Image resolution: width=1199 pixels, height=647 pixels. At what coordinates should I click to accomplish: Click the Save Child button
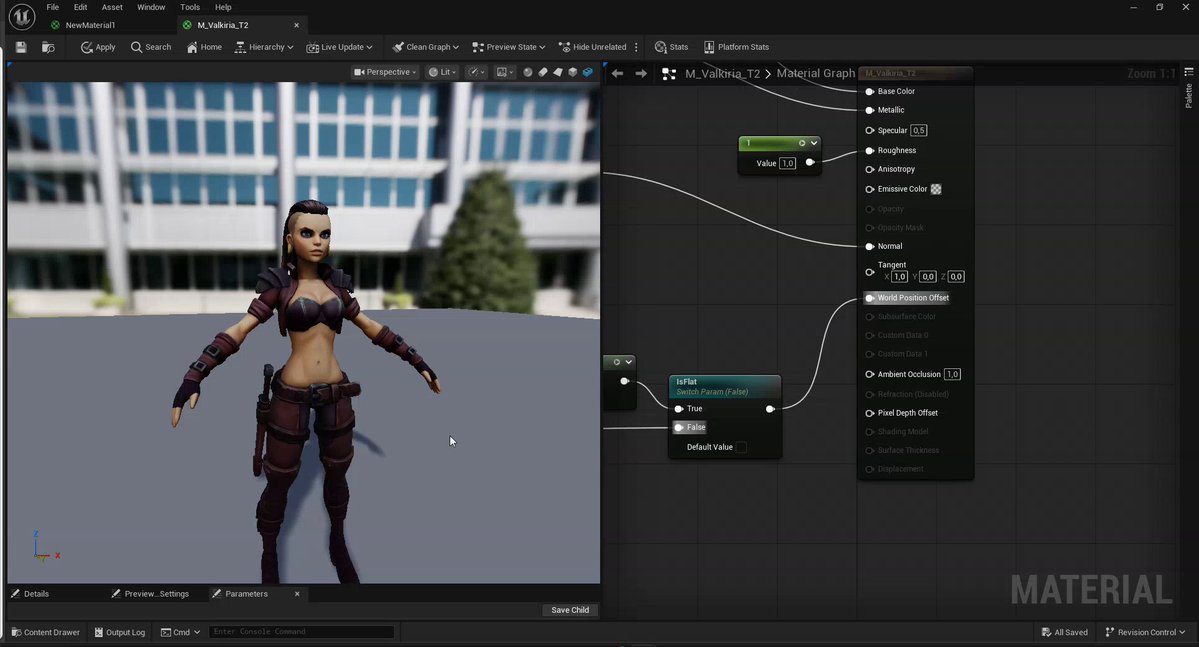click(x=570, y=610)
